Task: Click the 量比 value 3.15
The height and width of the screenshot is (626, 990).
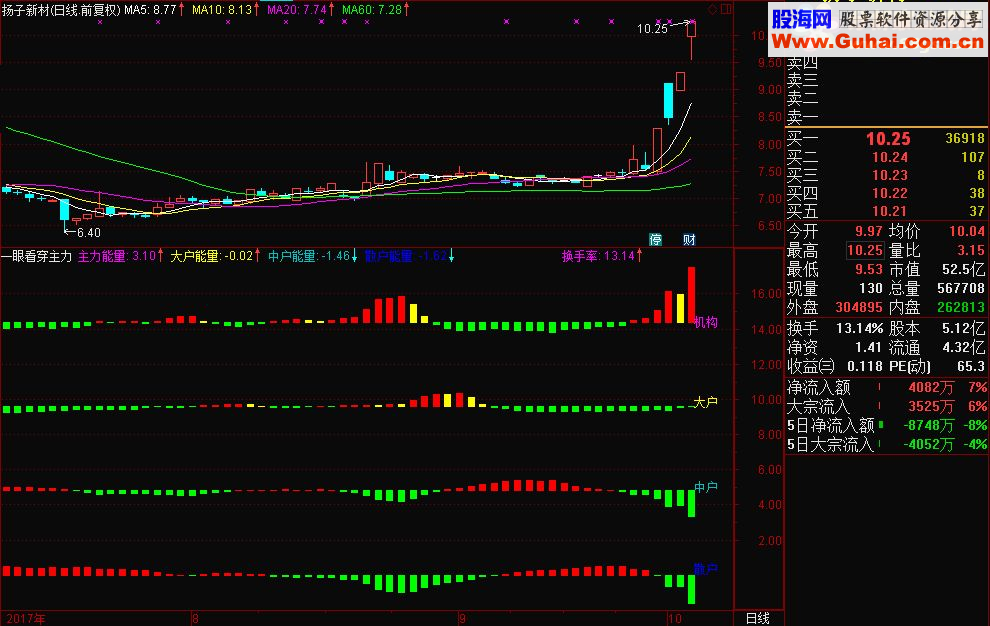Action: 970,250
